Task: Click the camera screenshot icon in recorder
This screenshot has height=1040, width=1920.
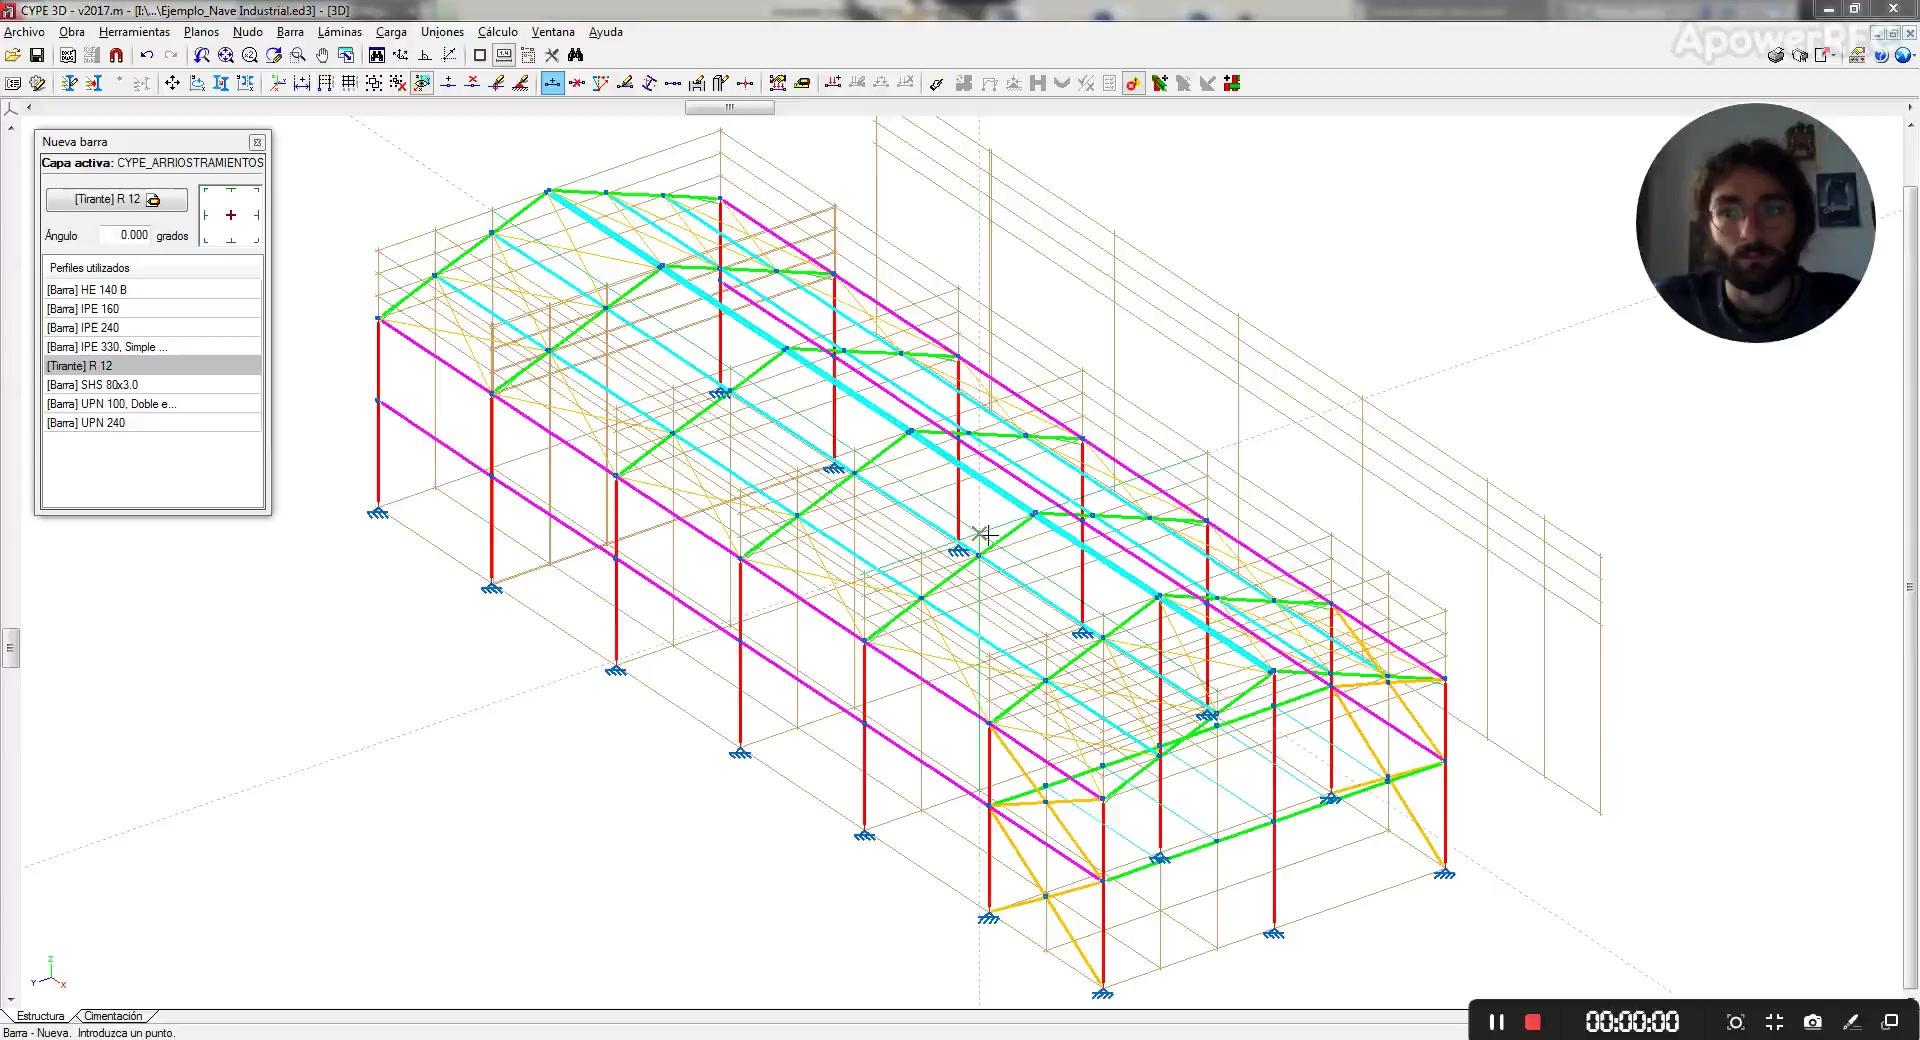Action: (1812, 1022)
